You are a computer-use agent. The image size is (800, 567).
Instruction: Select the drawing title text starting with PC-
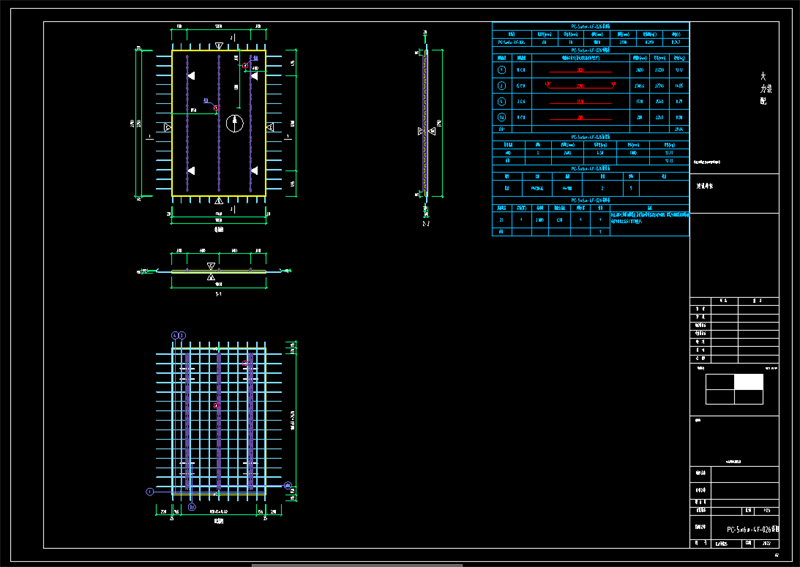753,530
